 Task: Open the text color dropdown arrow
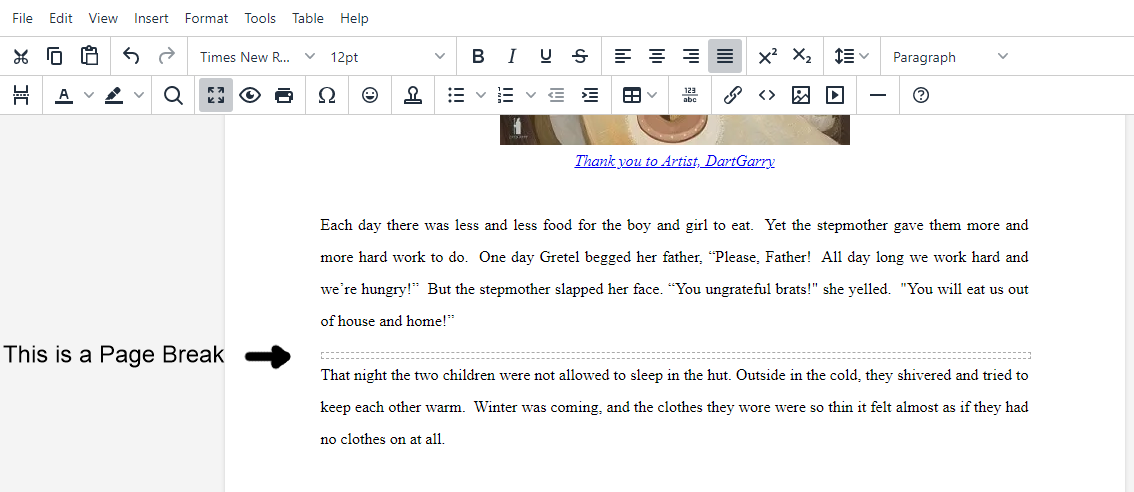tap(89, 95)
